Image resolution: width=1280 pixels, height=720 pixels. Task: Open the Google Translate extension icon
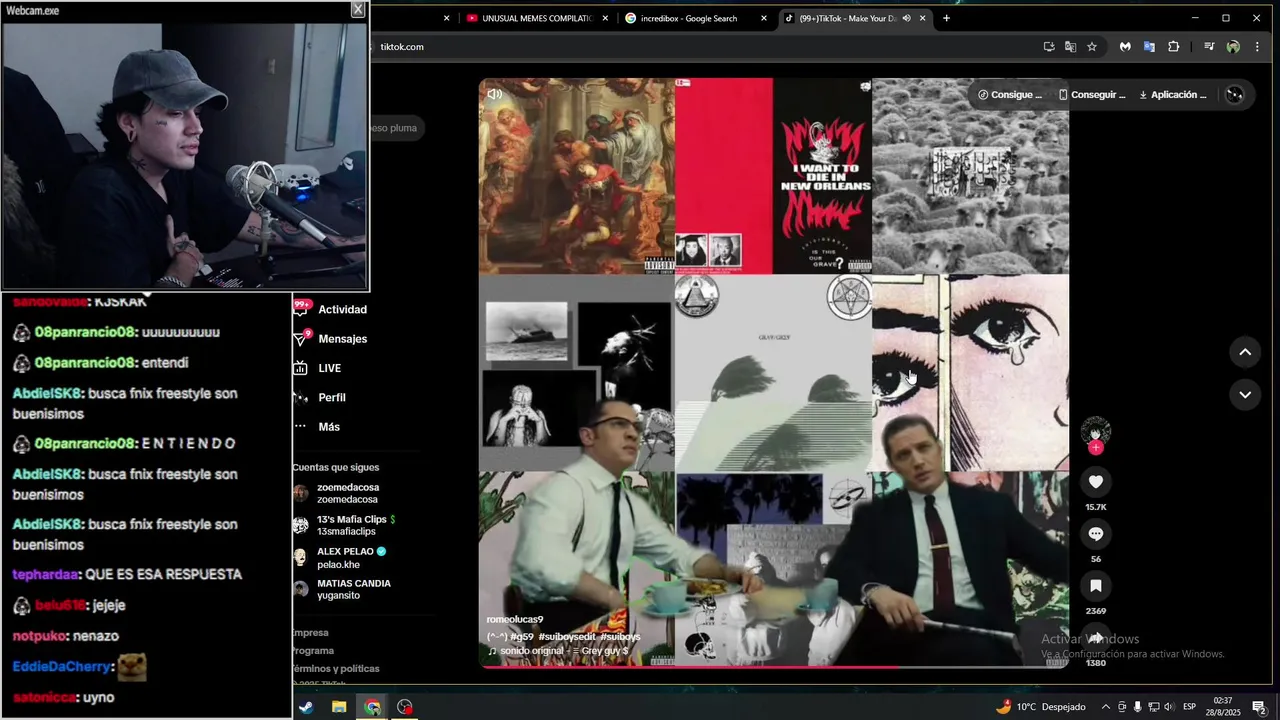[x=1149, y=47]
